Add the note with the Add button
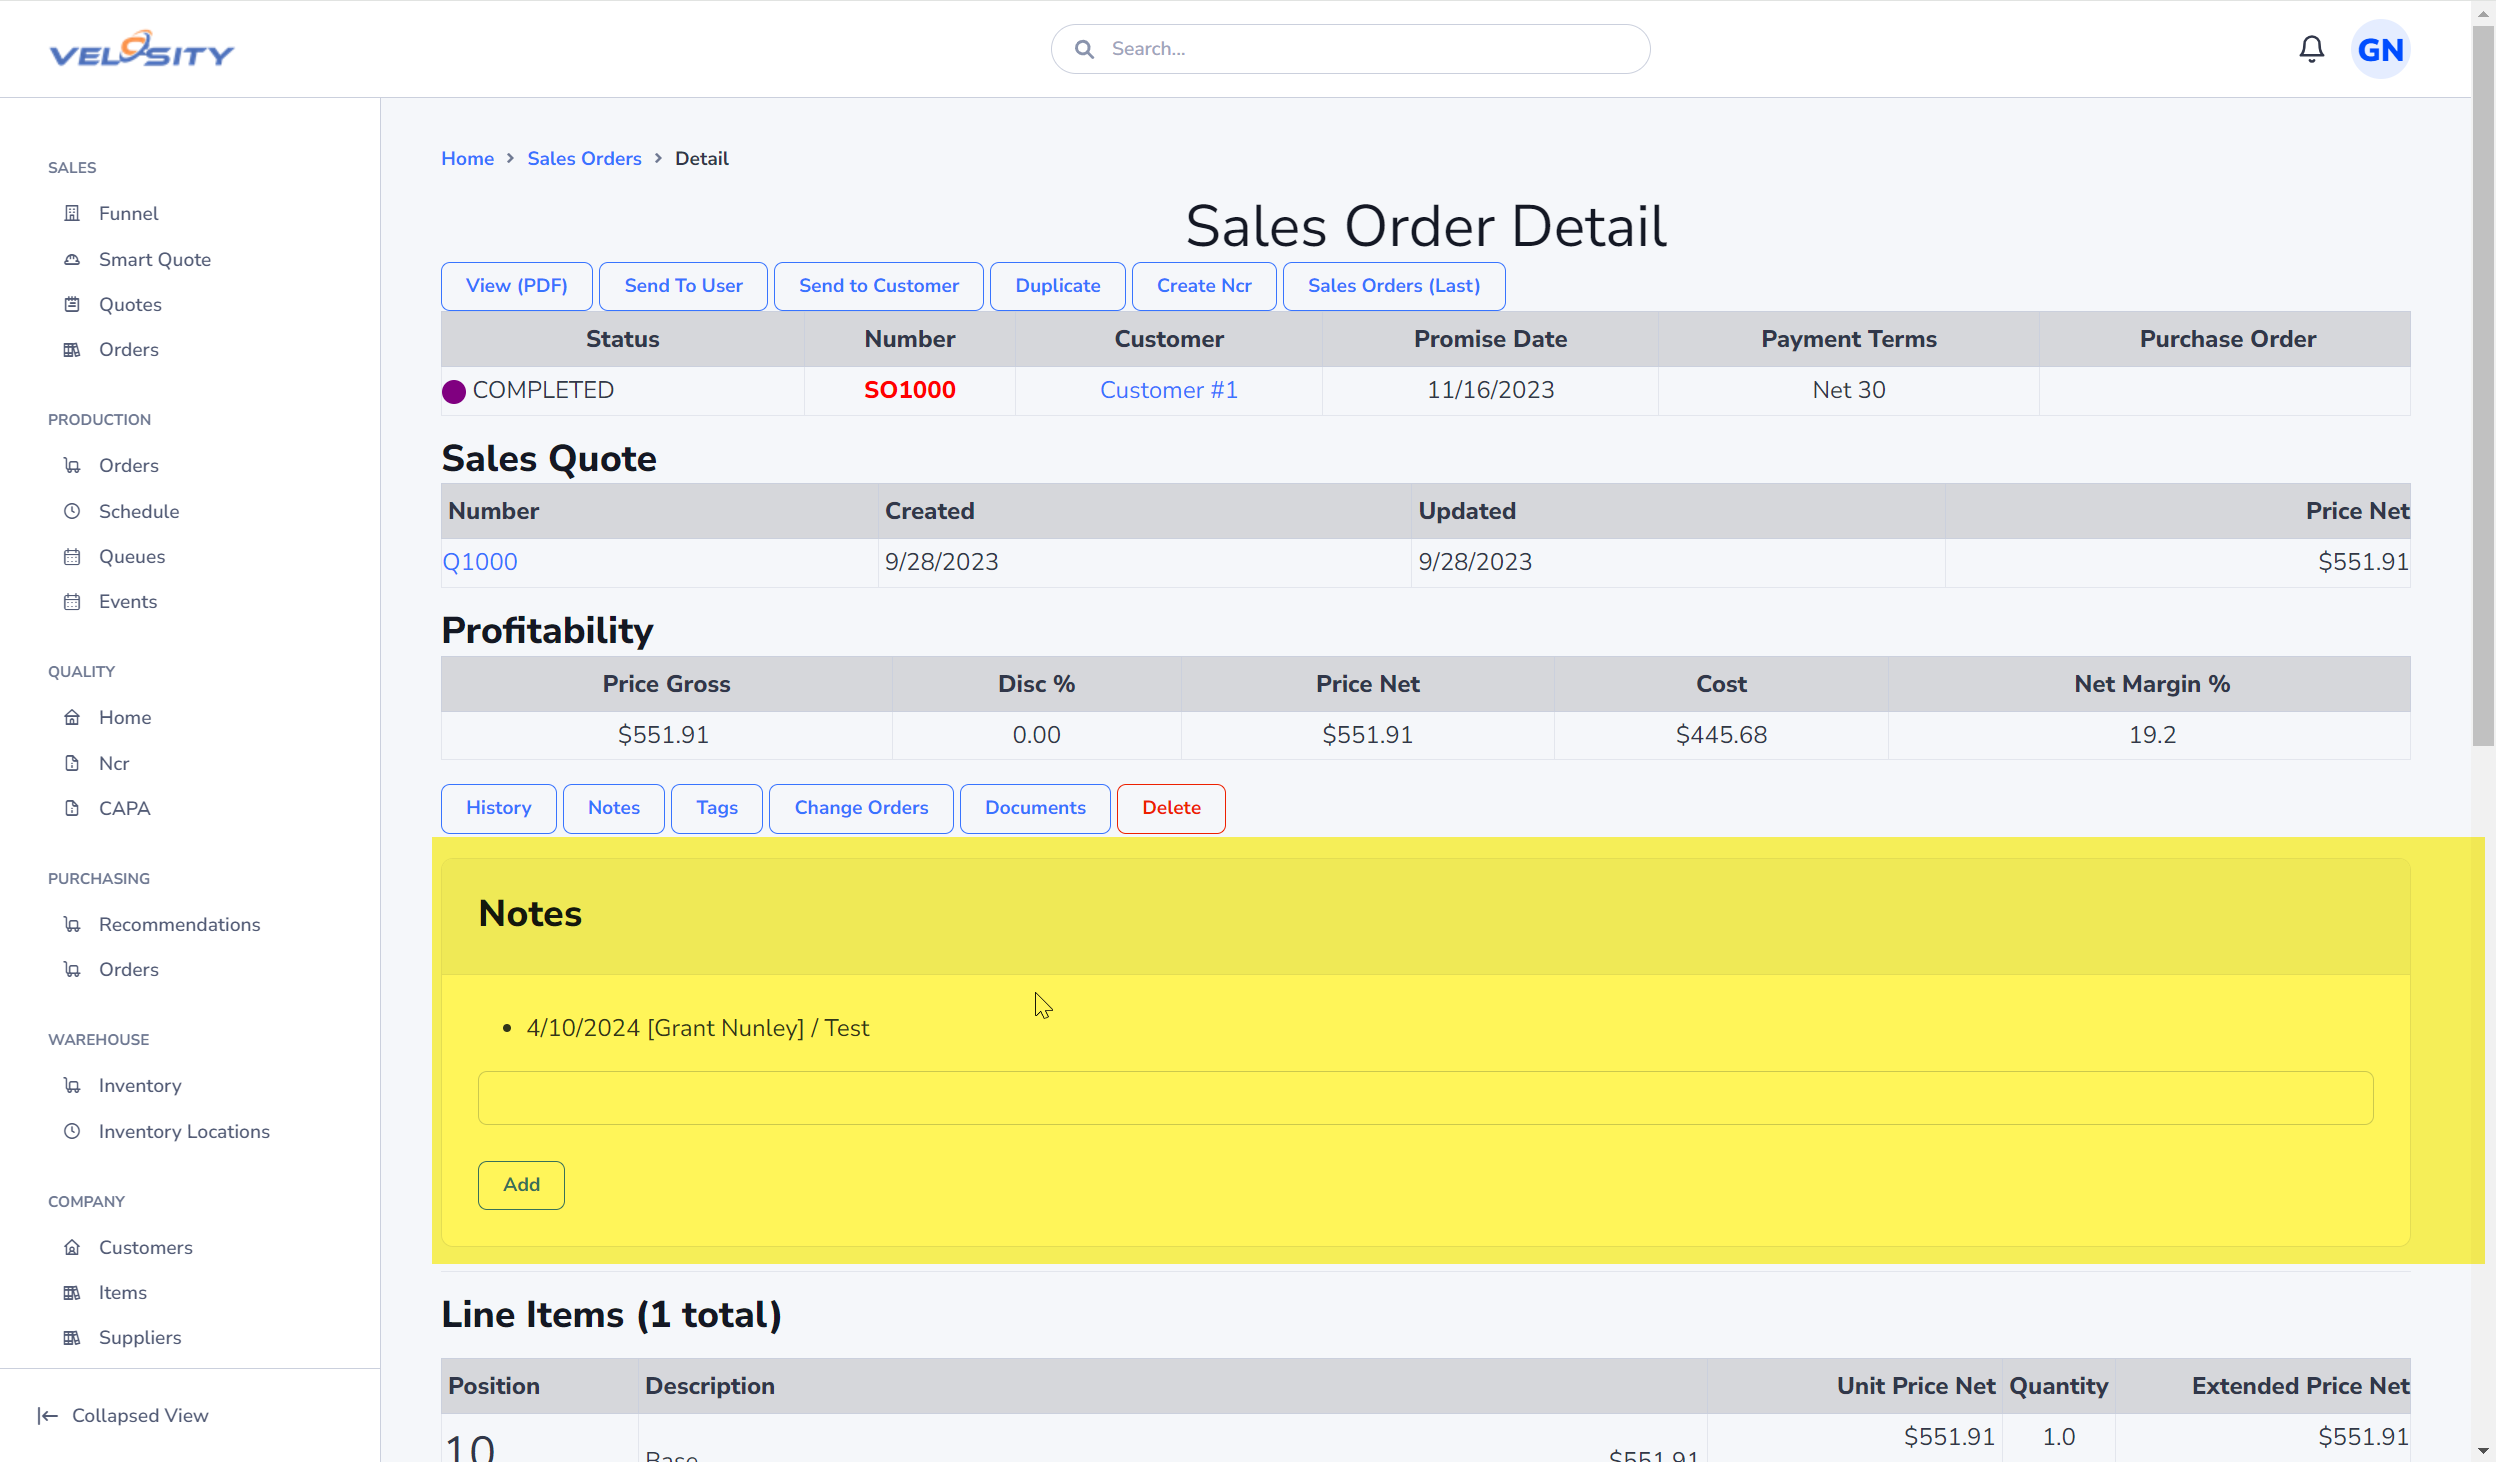Viewport: 2496px width, 1462px height. (521, 1185)
